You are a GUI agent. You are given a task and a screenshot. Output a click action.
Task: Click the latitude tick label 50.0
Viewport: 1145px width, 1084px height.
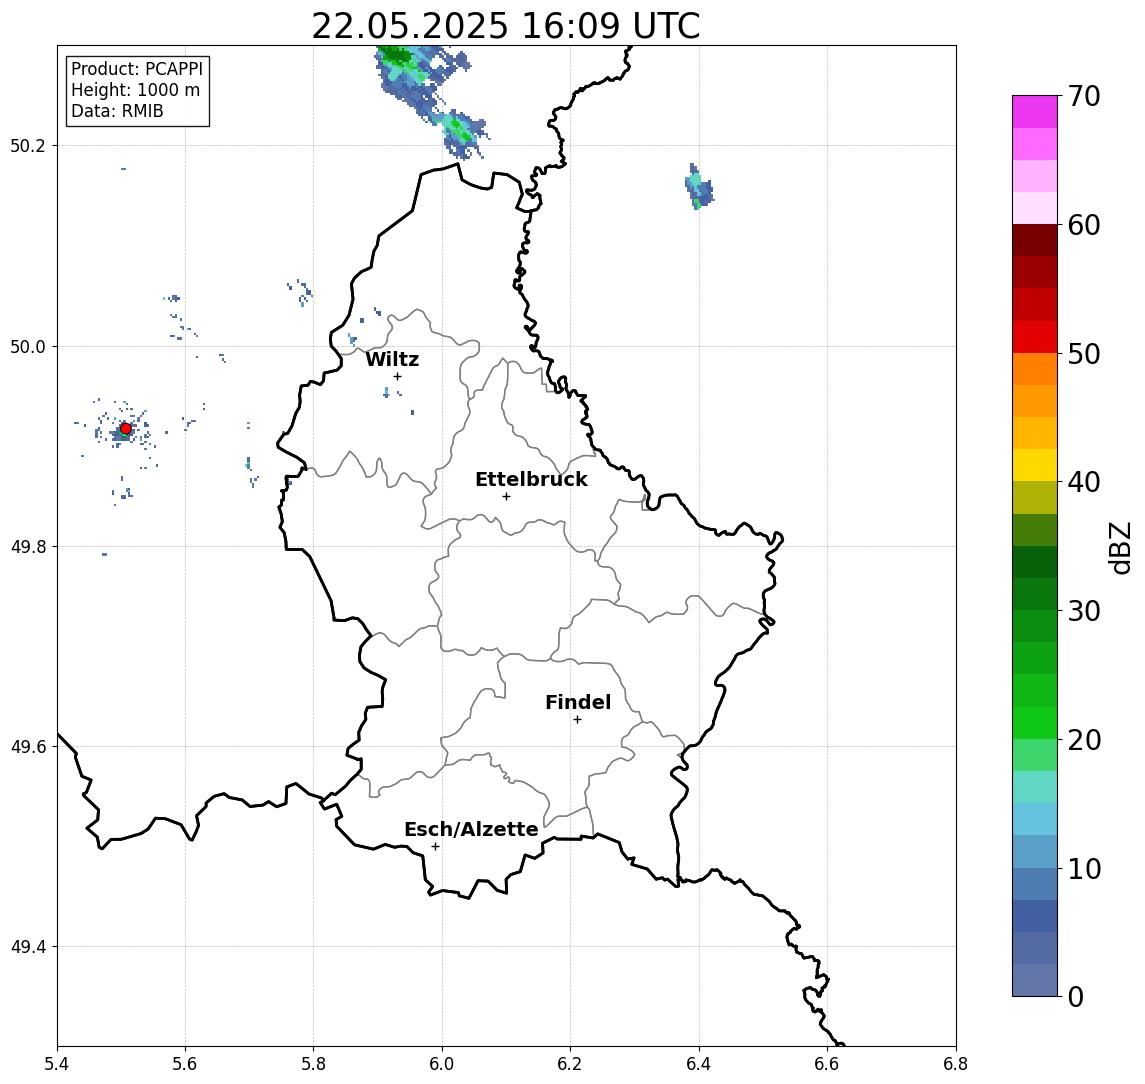pyautogui.click(x=28, y=346)
